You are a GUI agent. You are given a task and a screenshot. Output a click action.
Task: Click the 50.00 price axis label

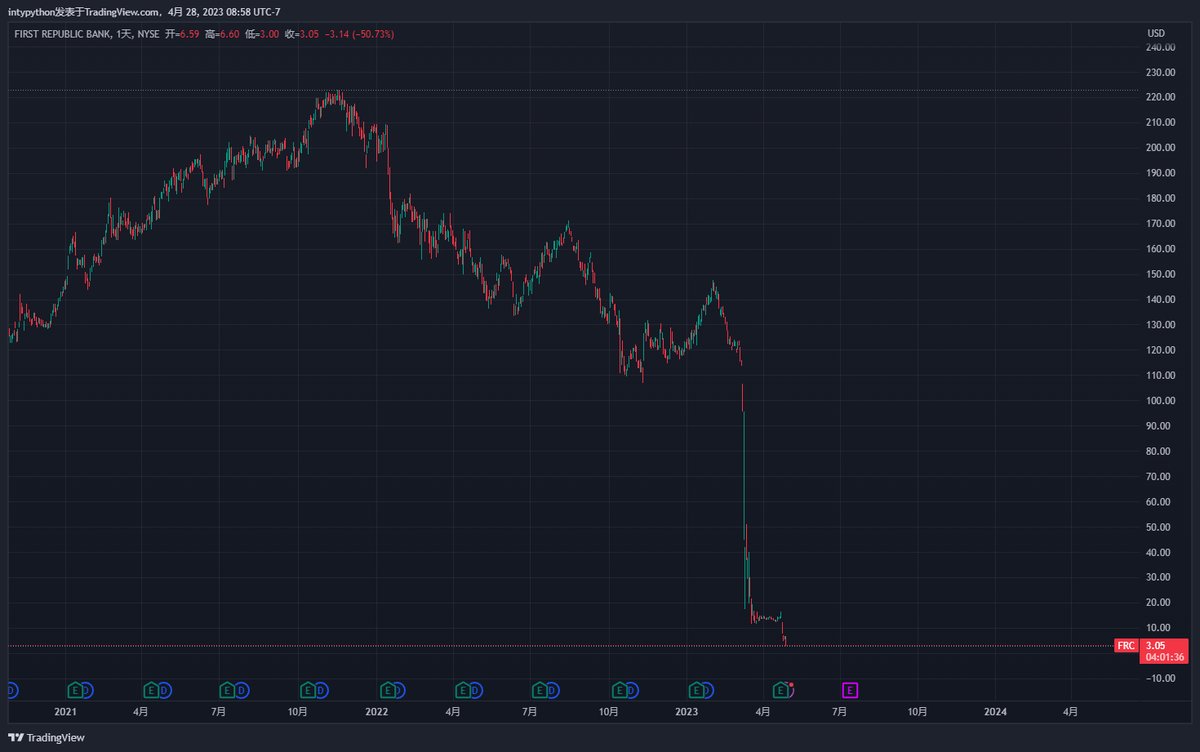point(1158,527)
